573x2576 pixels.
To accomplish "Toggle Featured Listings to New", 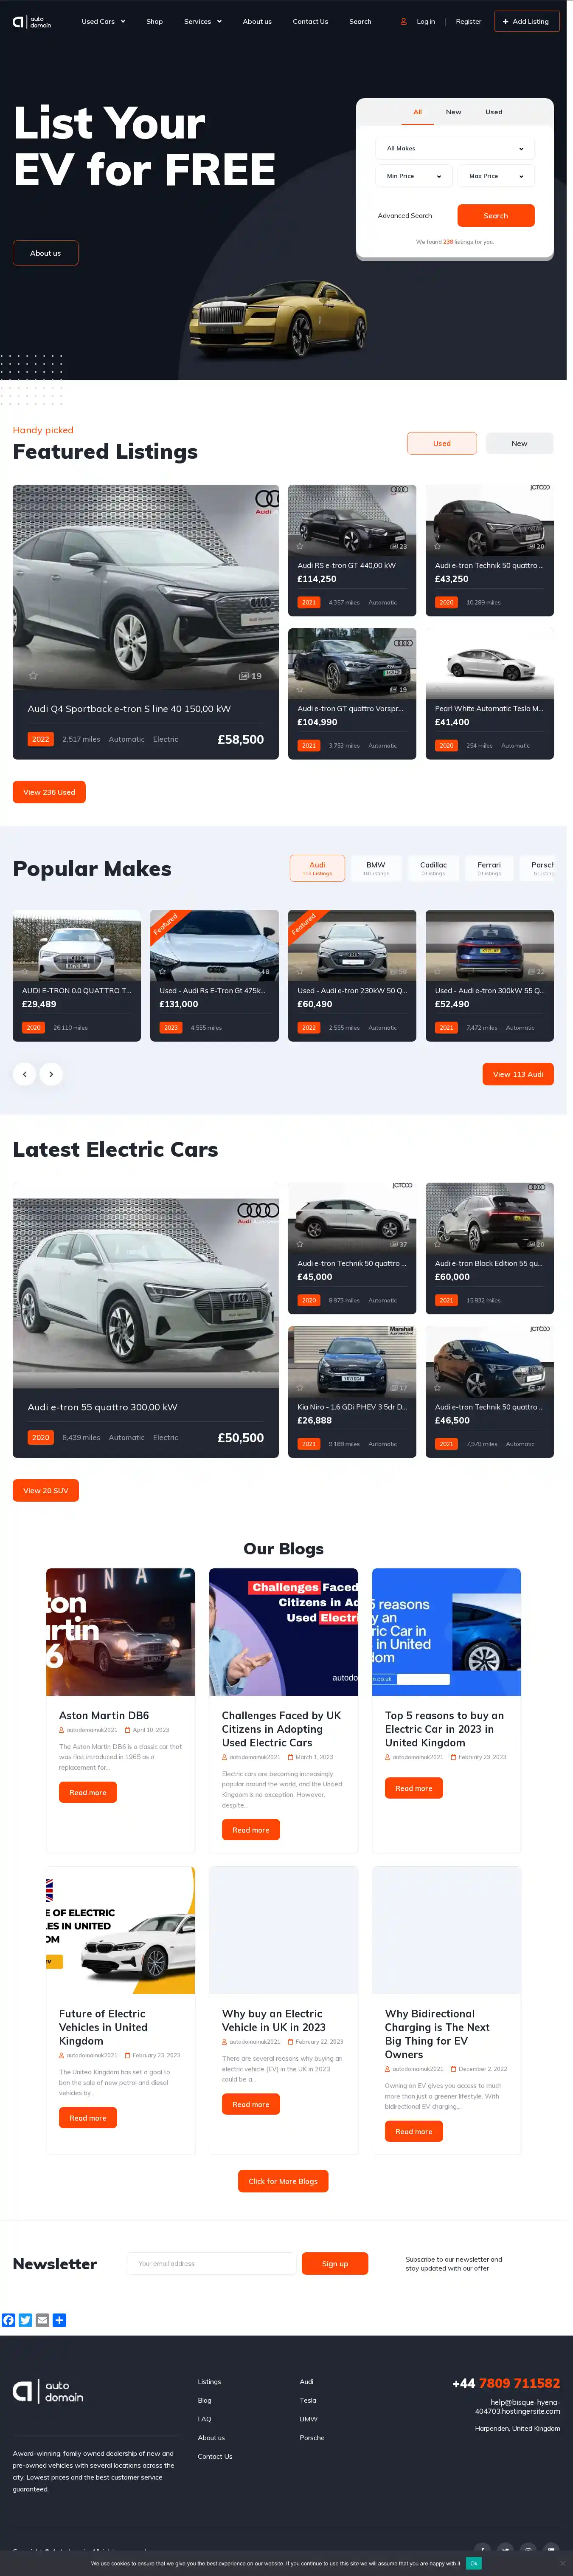I will 519,443.
